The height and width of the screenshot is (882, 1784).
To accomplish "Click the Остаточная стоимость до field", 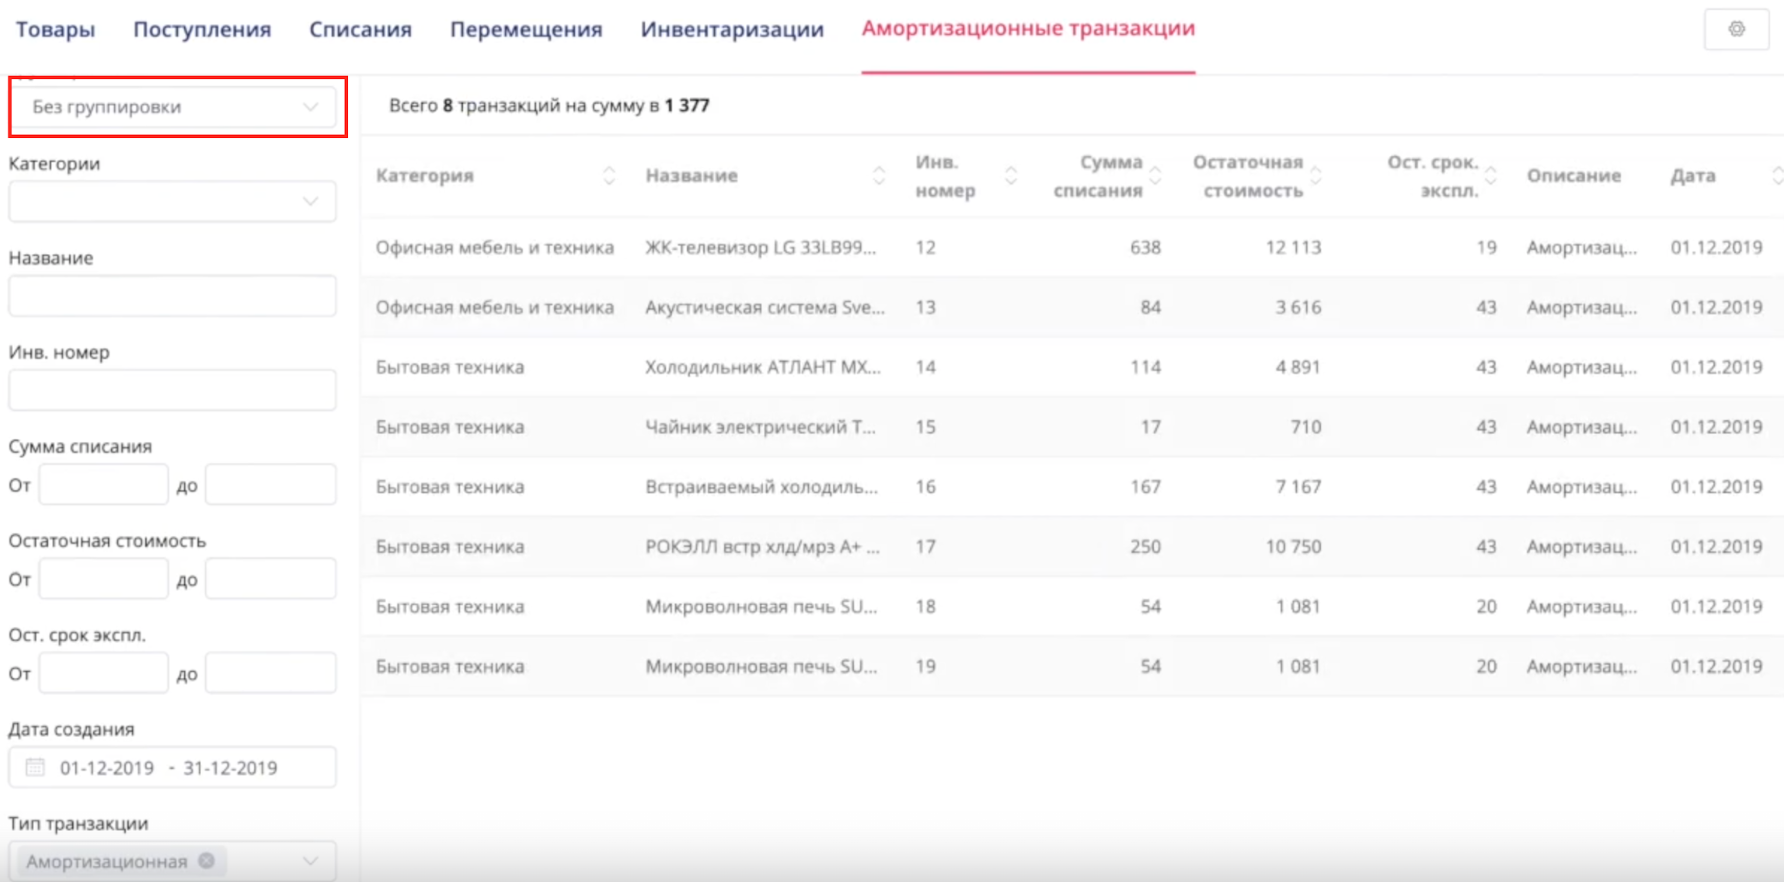I will coord(270,579).
